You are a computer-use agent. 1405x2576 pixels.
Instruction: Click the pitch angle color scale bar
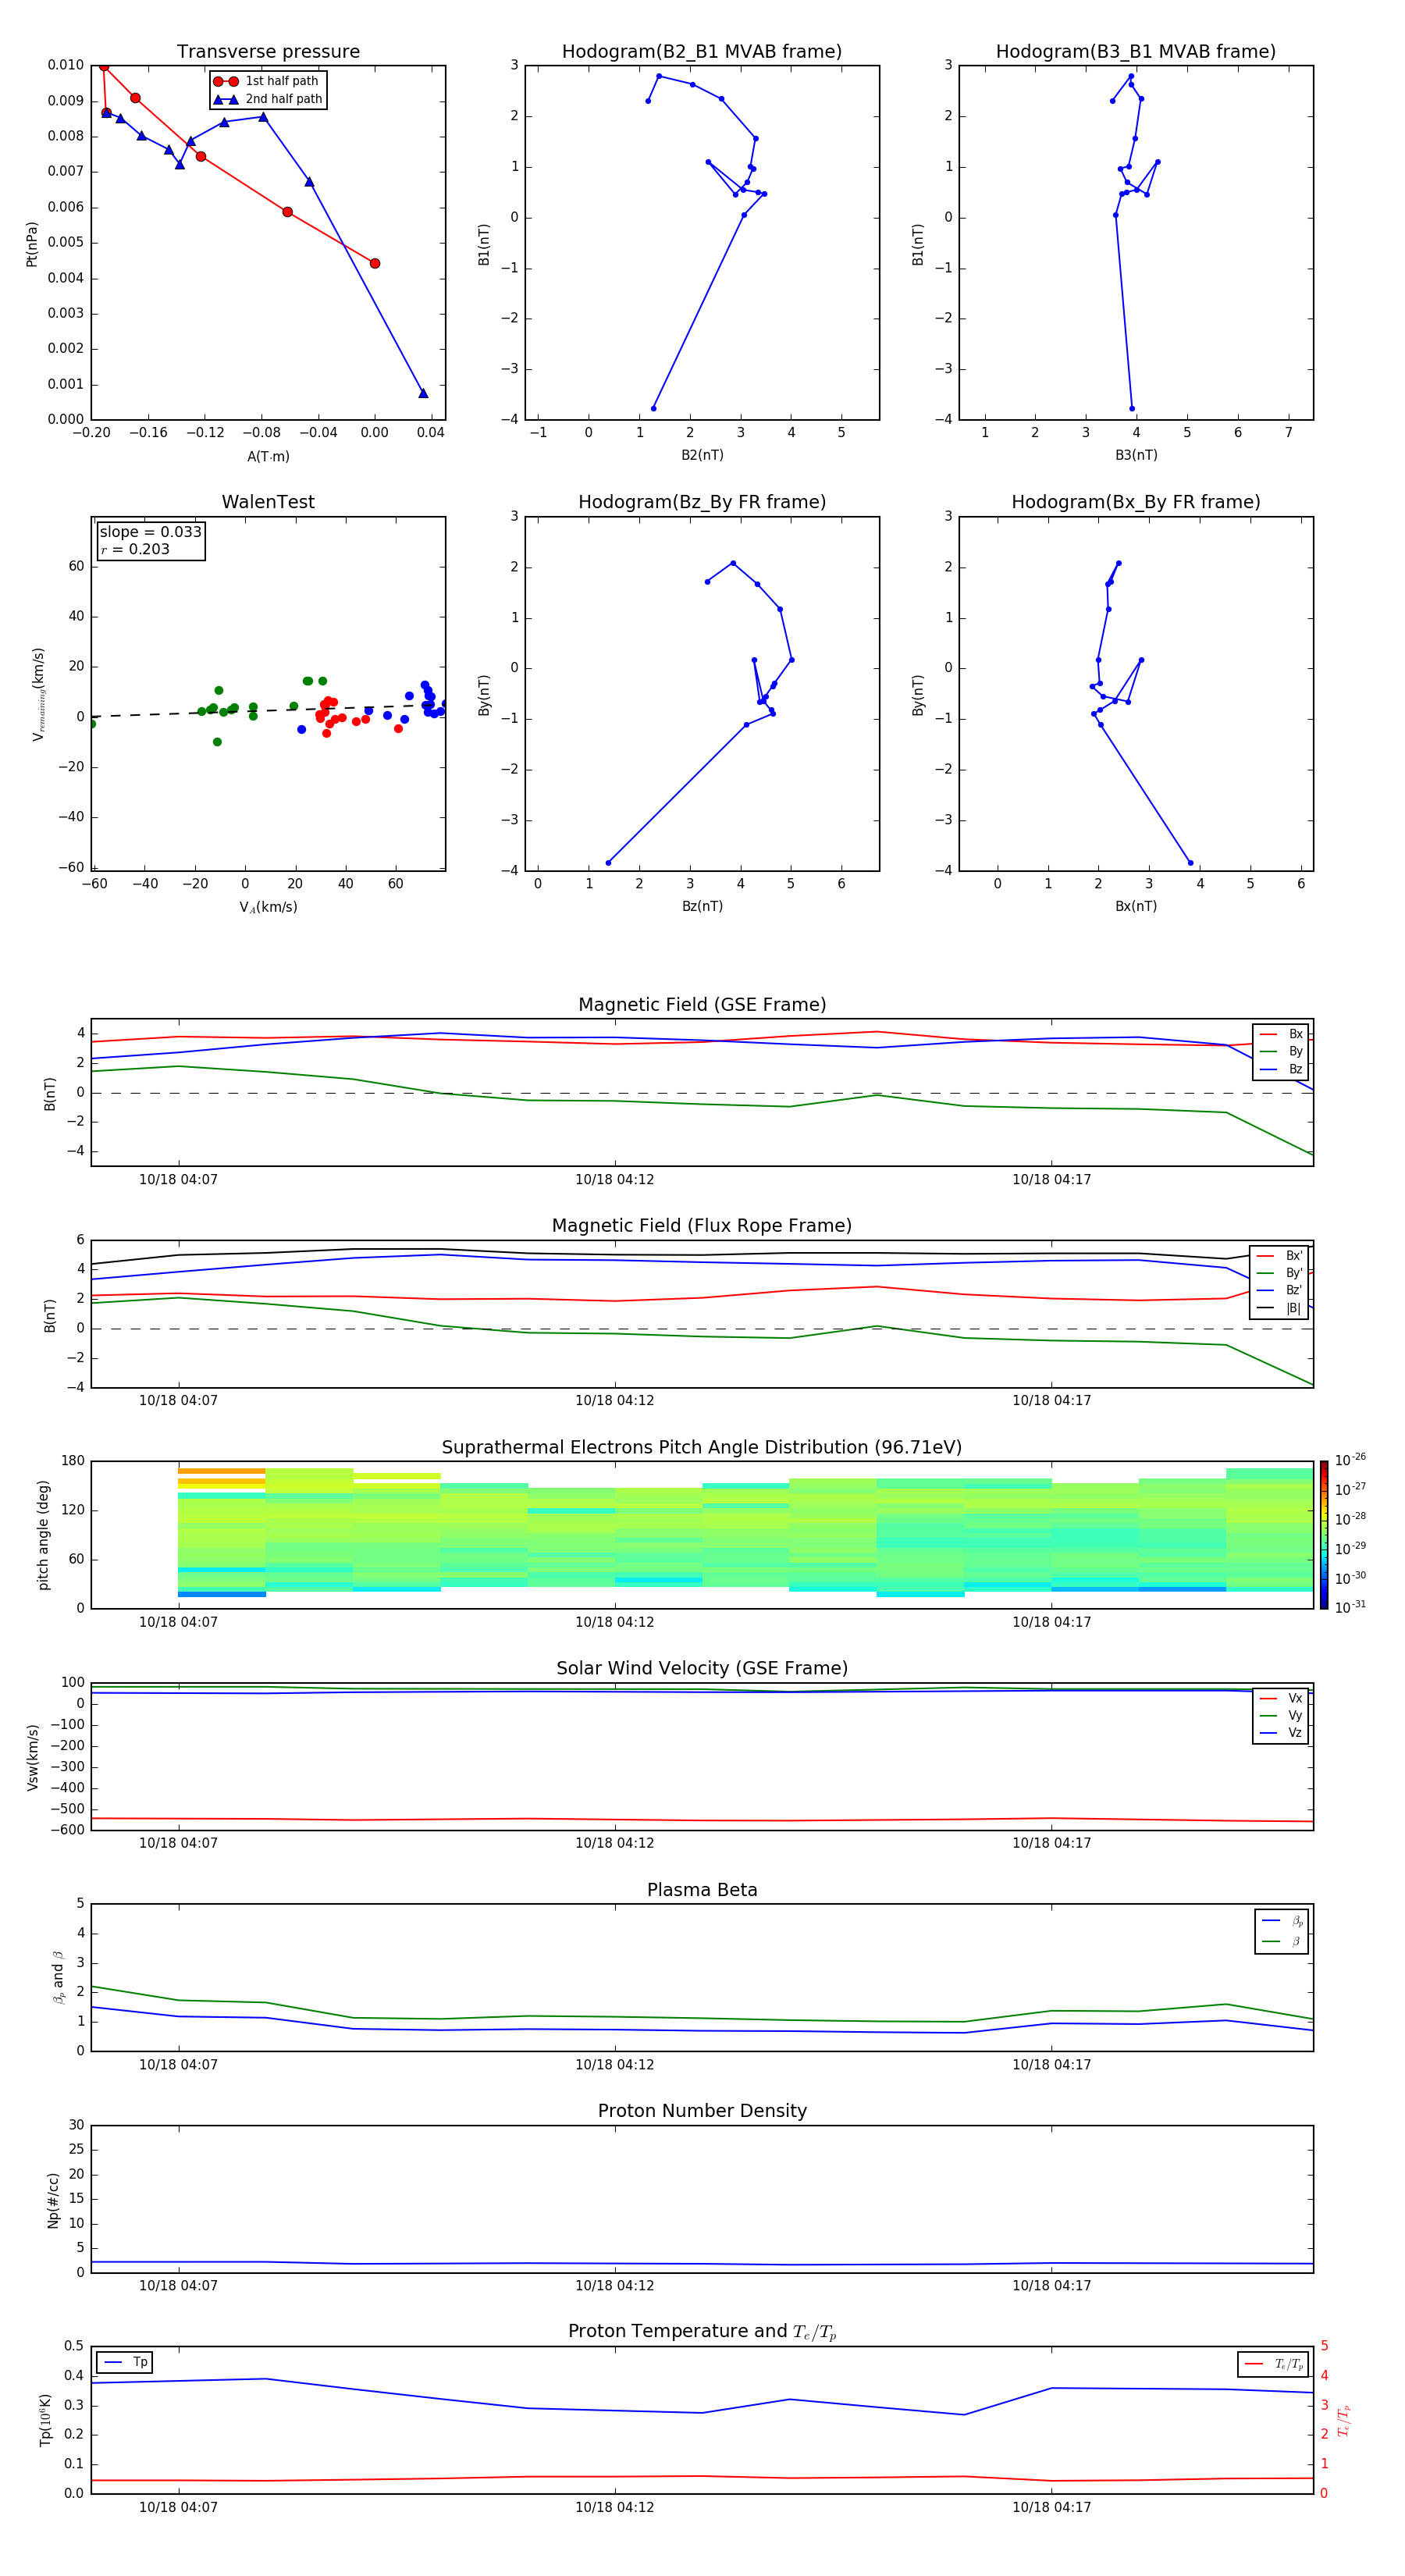point(1324,1536)
